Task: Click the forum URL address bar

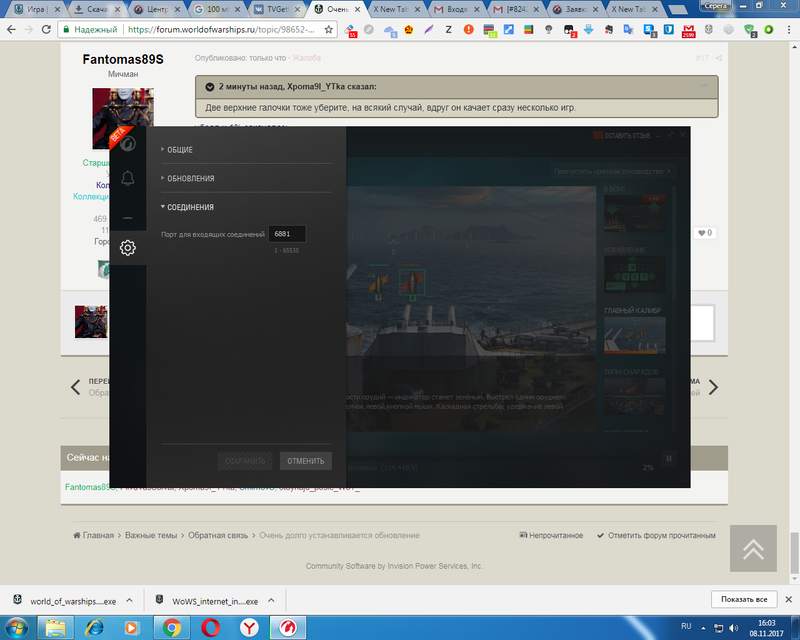Action: pyautogui.click(x=221, y=30)
